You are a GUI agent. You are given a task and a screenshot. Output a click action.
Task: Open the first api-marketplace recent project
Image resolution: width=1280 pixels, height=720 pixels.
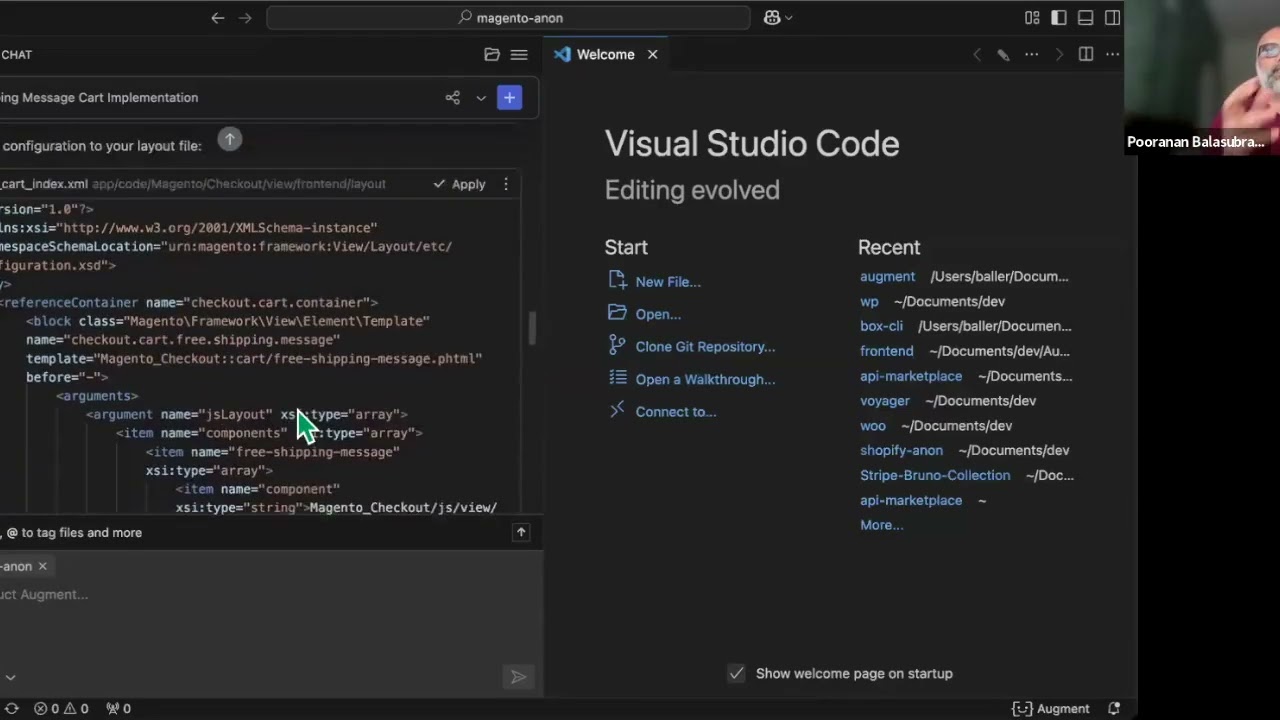(911, 376)
